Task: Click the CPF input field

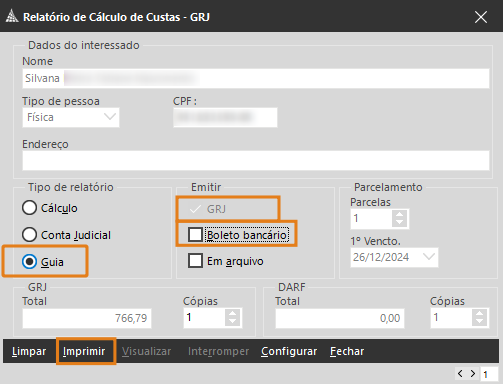Action: [x=225, y=117]
